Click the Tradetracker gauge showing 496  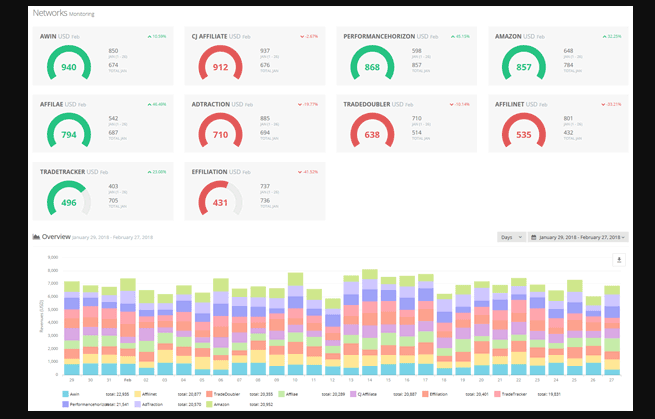(x=69, y=199)
